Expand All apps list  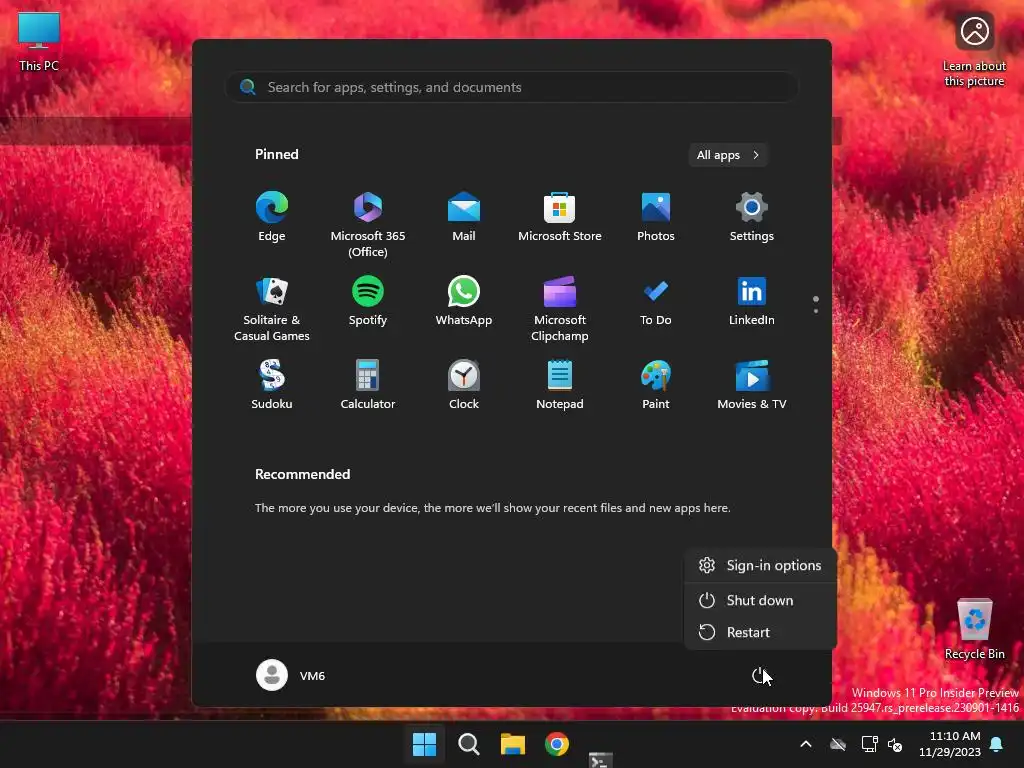click(x=728, y=155)
